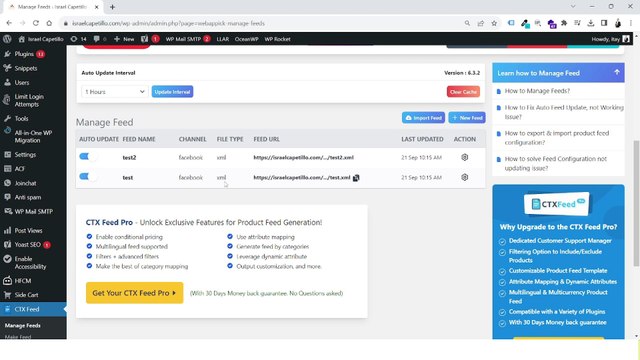Open Yoast icon in admin bar
This screenshot has width=640, height=360.
(x=149, y=39)
